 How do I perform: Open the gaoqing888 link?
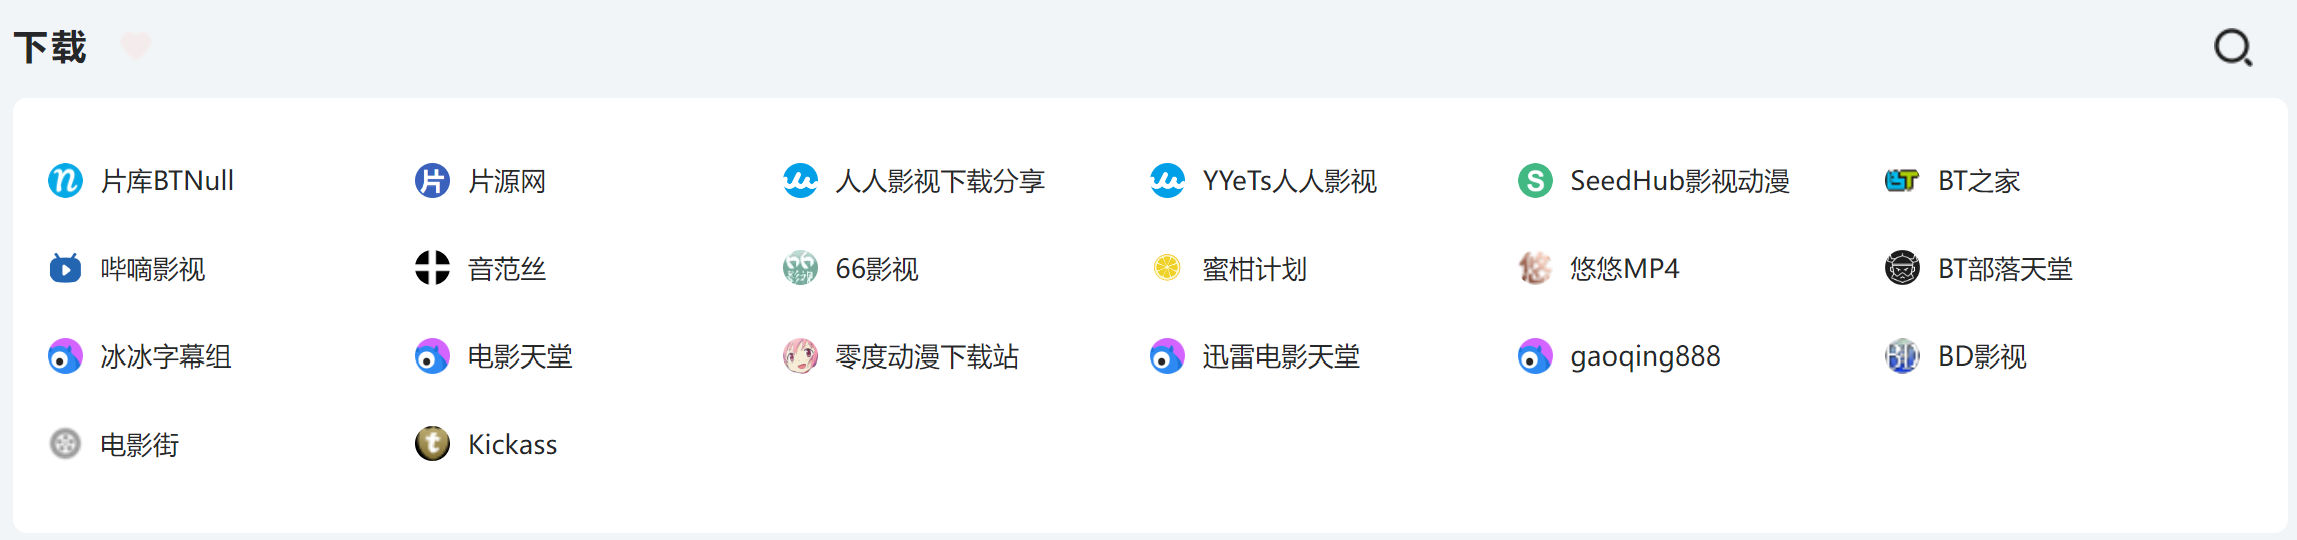pos(1645,357)
